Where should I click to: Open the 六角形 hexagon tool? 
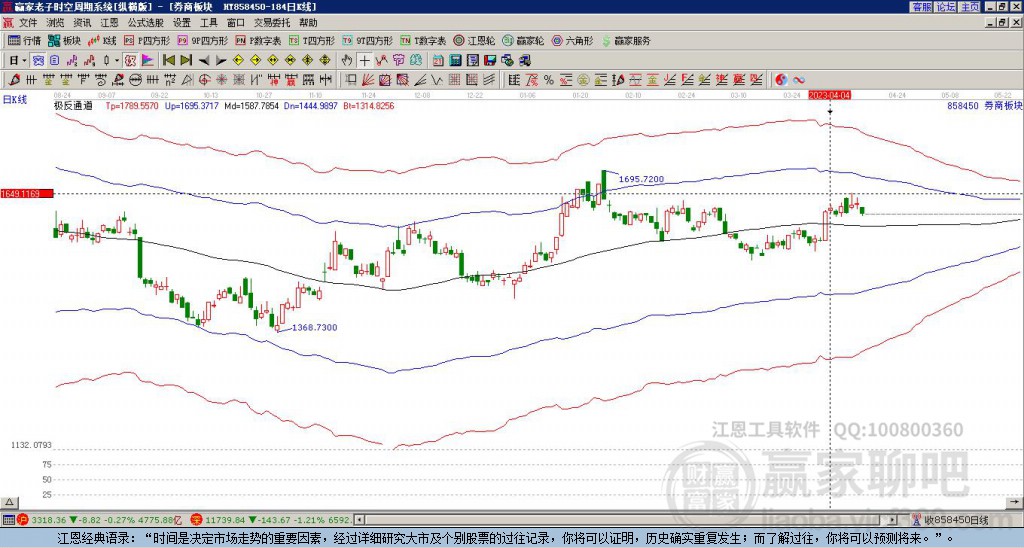[x=573, y=40]
